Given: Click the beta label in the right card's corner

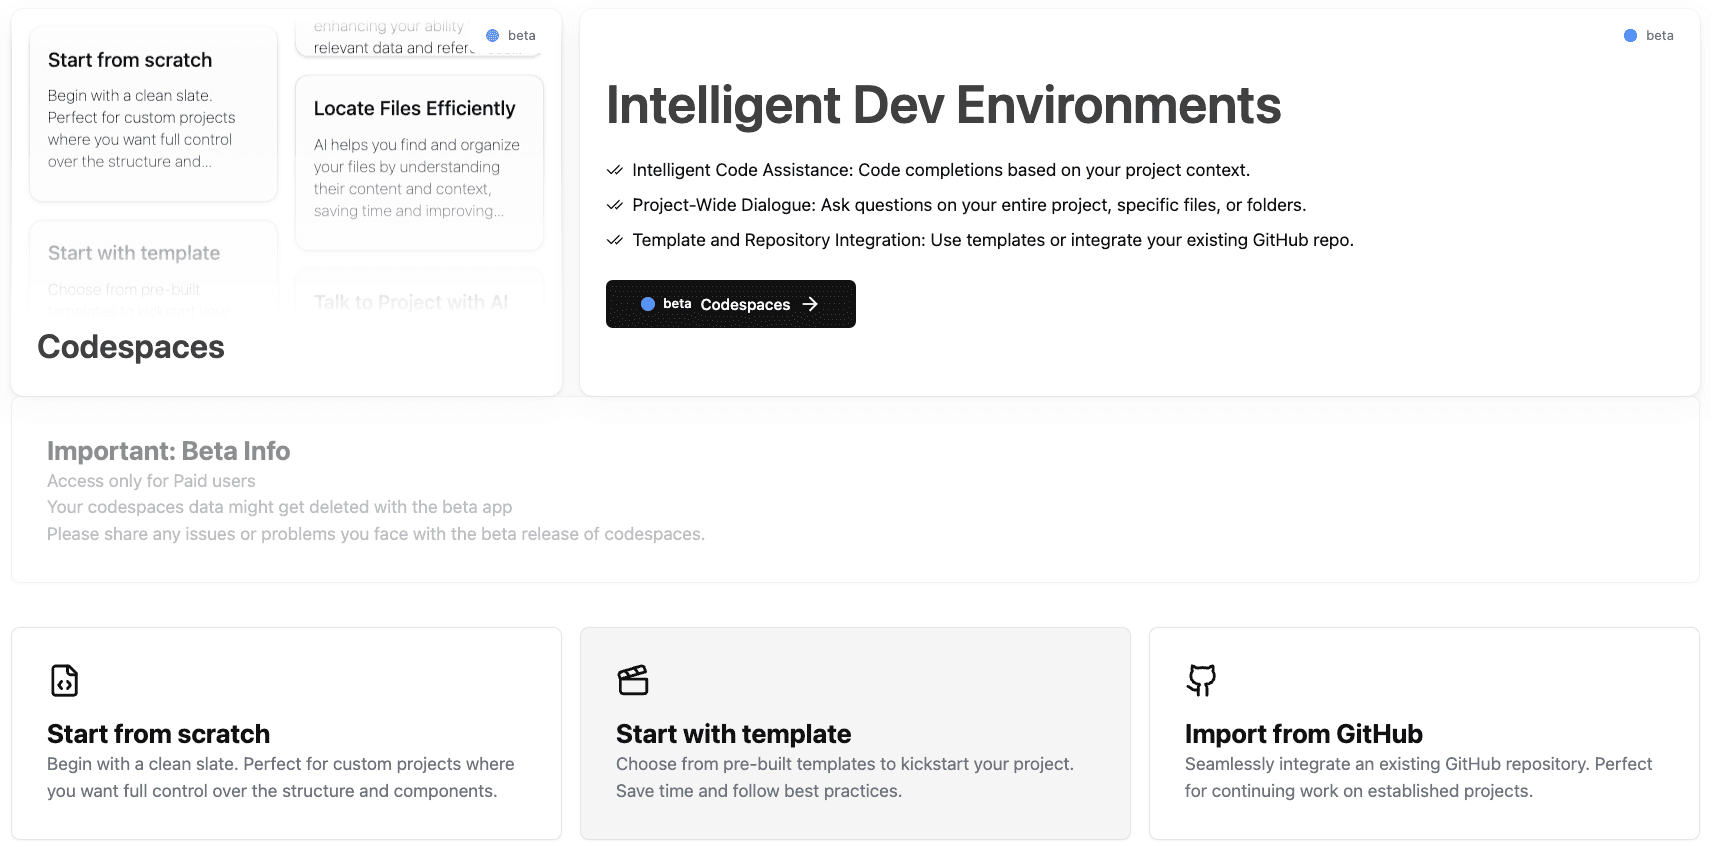Looking at the screenshot, I should pyautogui.click(x=1659, y=35).
